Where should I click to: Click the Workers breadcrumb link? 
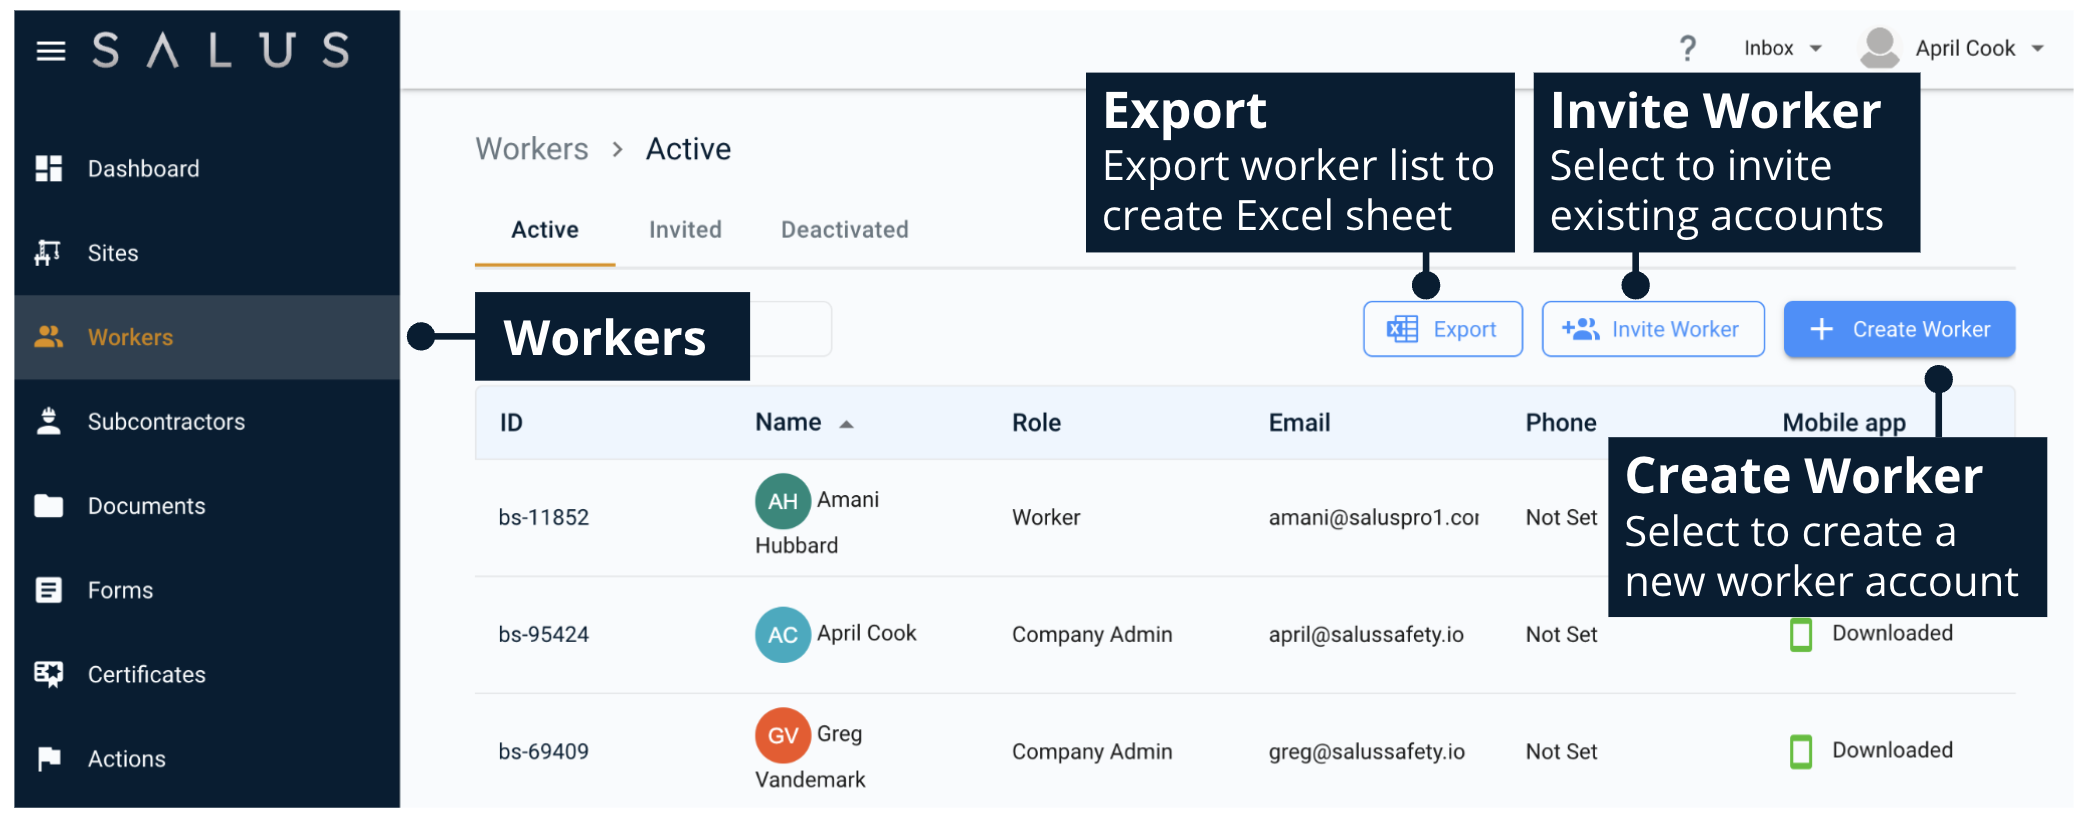tap(532, 149)
